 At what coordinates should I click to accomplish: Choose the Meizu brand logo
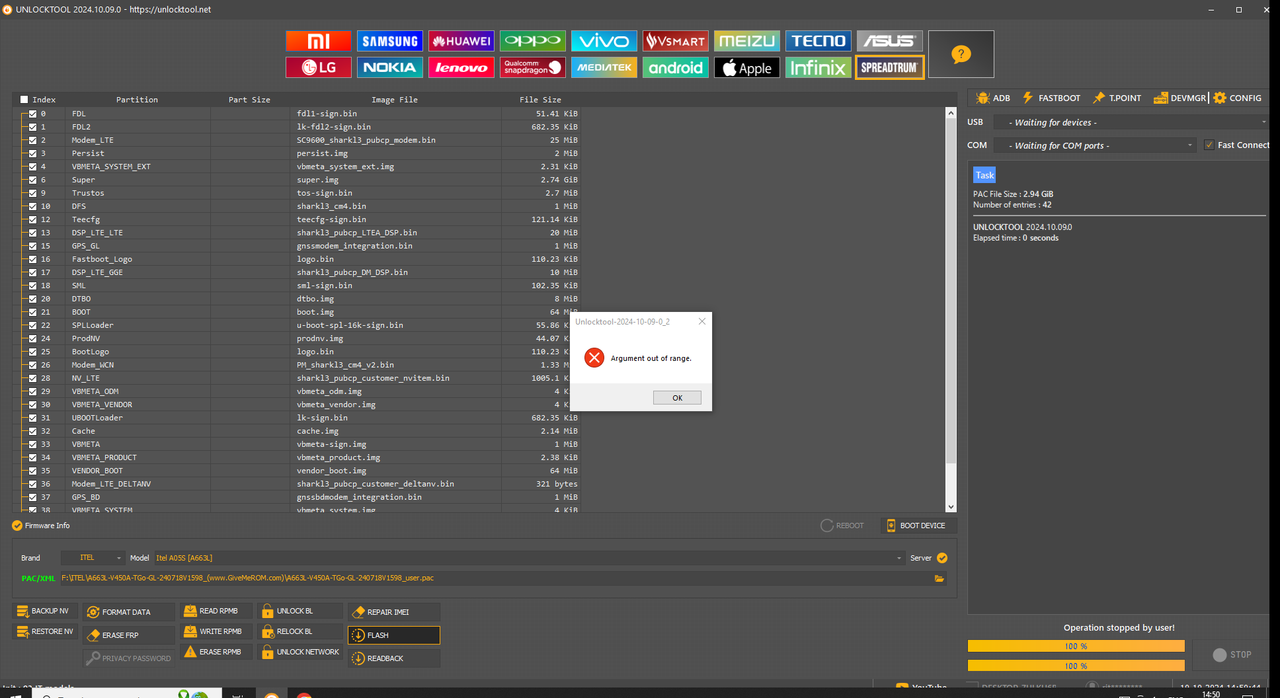click(747, 41)
